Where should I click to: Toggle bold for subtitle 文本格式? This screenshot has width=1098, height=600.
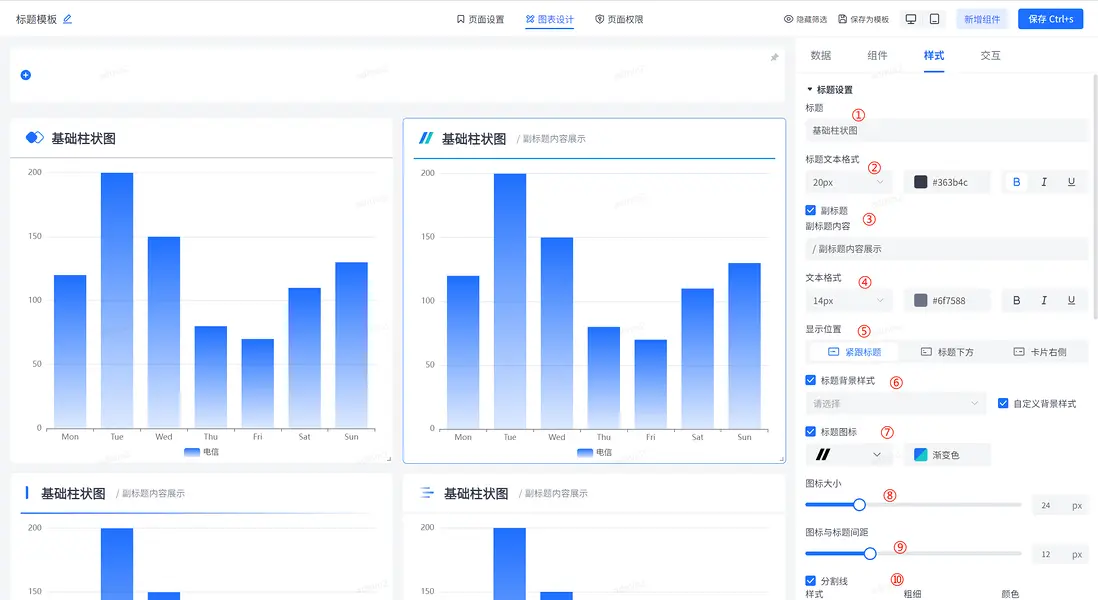[1016, 300]
